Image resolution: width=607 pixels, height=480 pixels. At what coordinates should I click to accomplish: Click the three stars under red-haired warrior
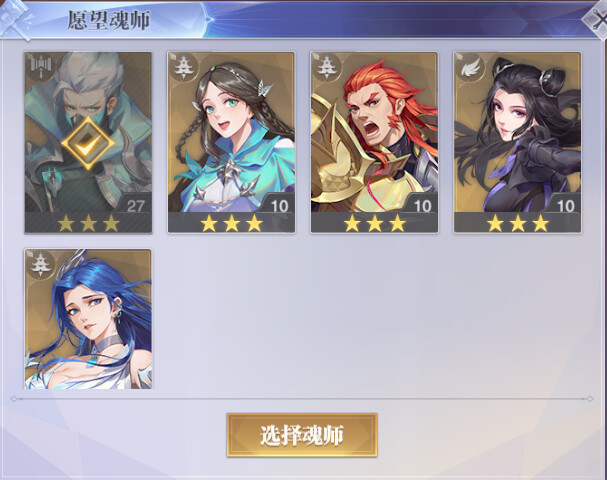coord(374,223)
